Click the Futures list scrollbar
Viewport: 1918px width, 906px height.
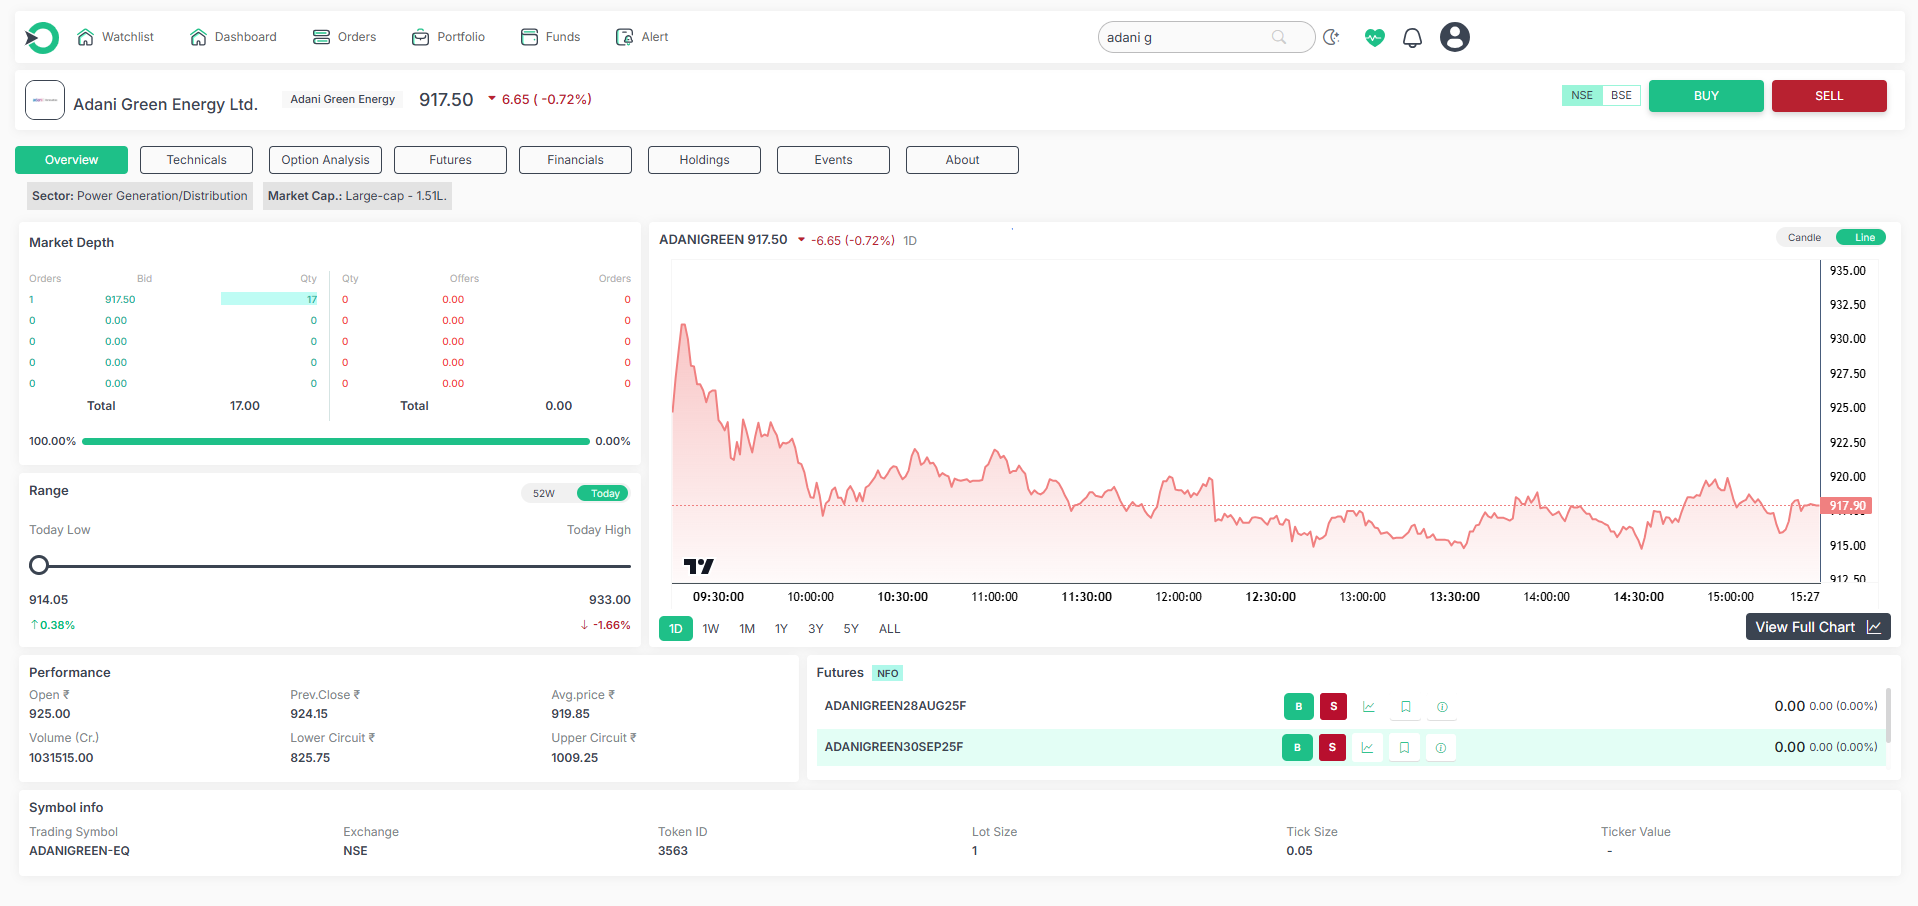point(1888,715)
